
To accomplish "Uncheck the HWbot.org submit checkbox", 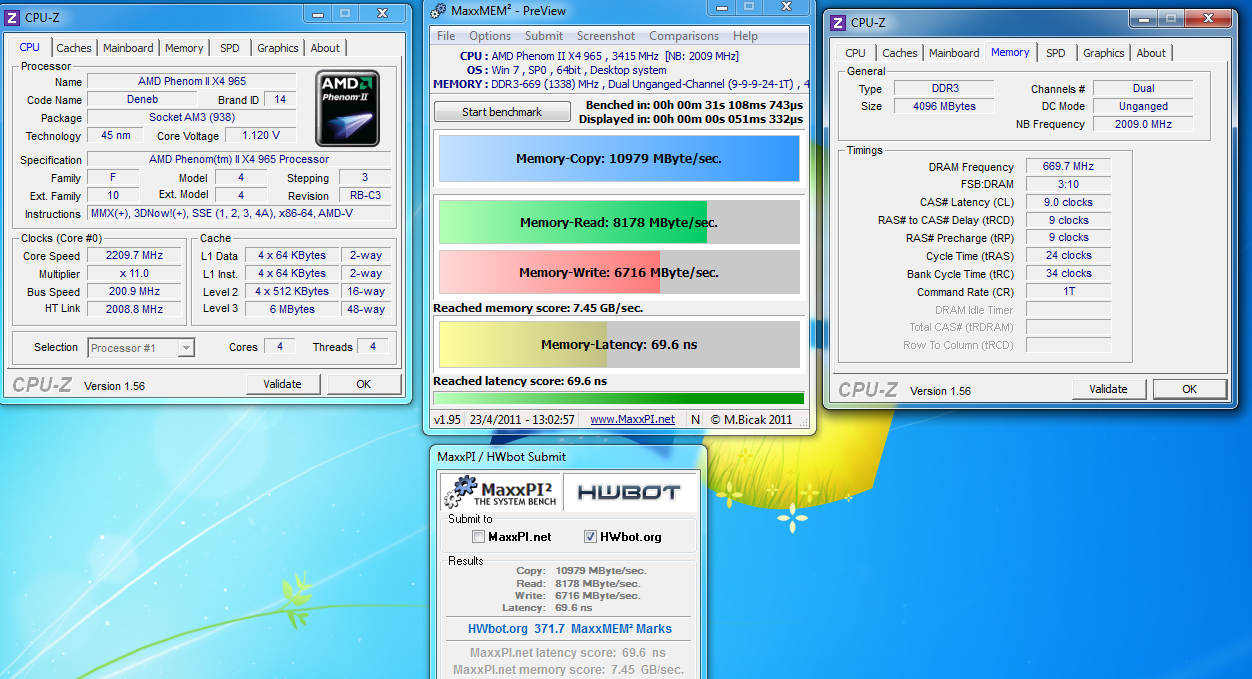I will pos(590,537).
